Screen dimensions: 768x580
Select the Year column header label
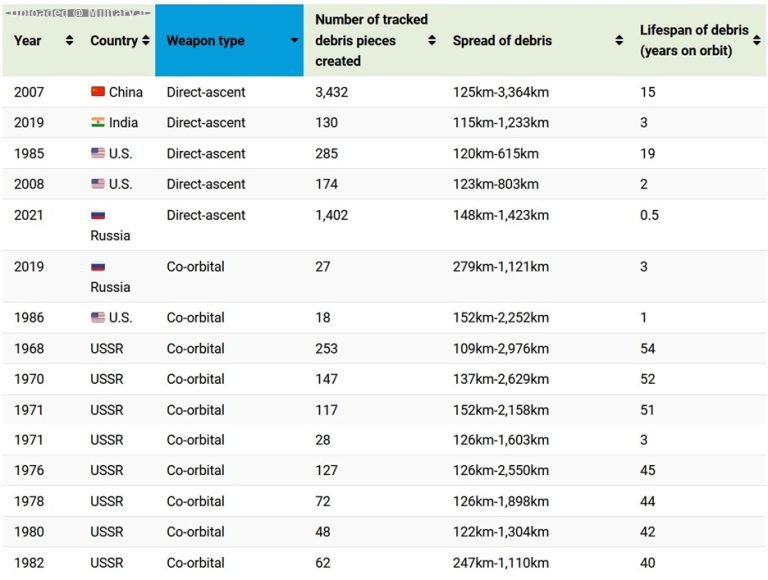point(27,41)
